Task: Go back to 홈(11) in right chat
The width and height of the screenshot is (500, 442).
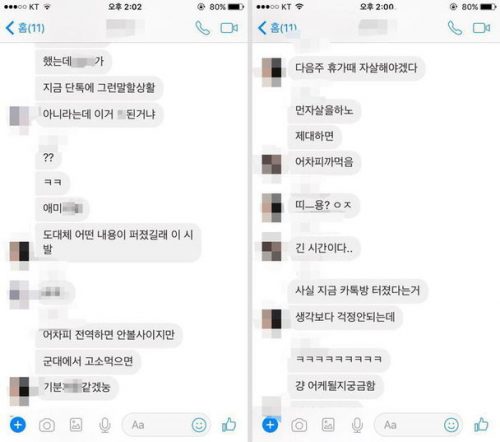Action: (277, 28)
